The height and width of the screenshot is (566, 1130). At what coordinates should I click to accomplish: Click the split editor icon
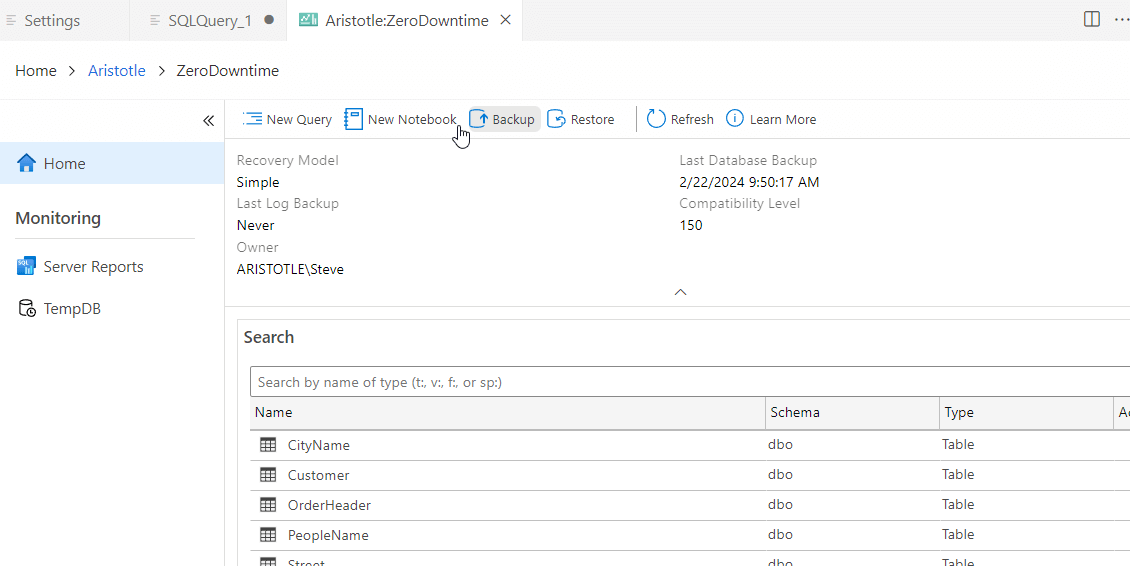tap(1092, 19)
